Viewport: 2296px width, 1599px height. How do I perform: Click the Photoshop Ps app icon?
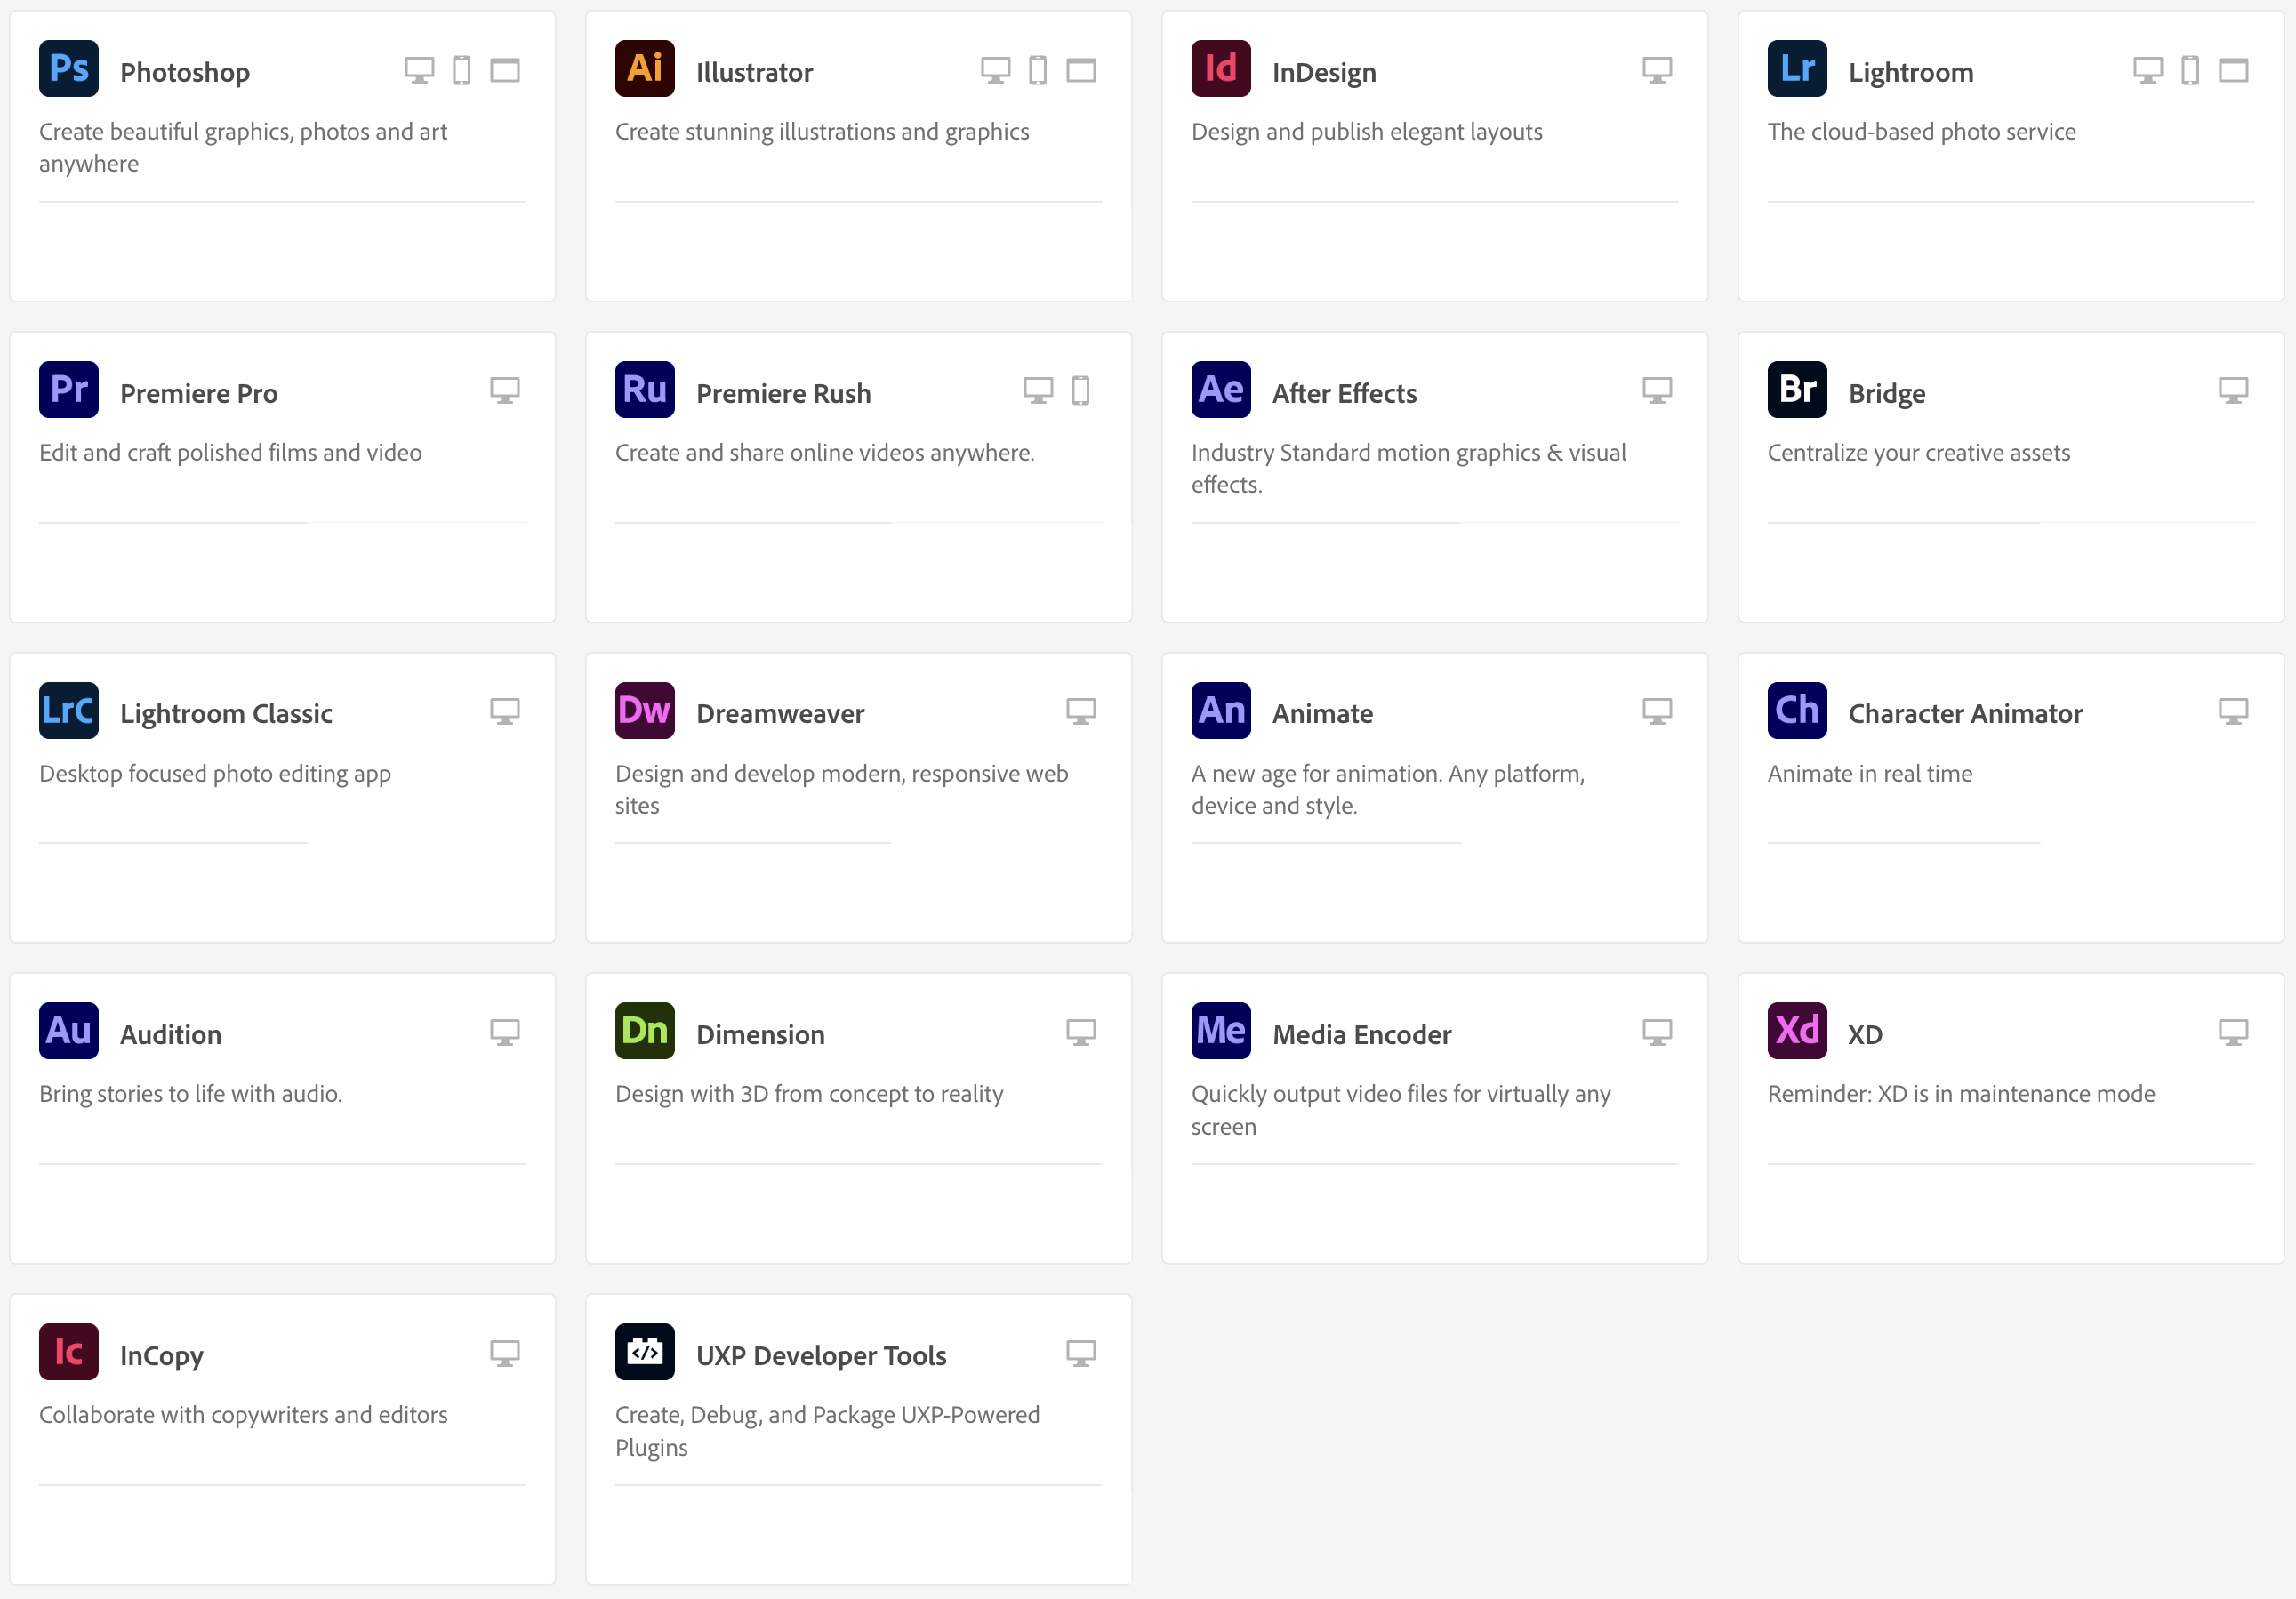coord(69,69)
